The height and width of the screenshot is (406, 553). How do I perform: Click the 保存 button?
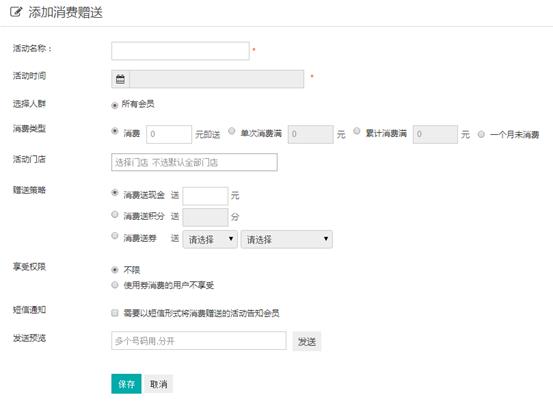[126, 384]
